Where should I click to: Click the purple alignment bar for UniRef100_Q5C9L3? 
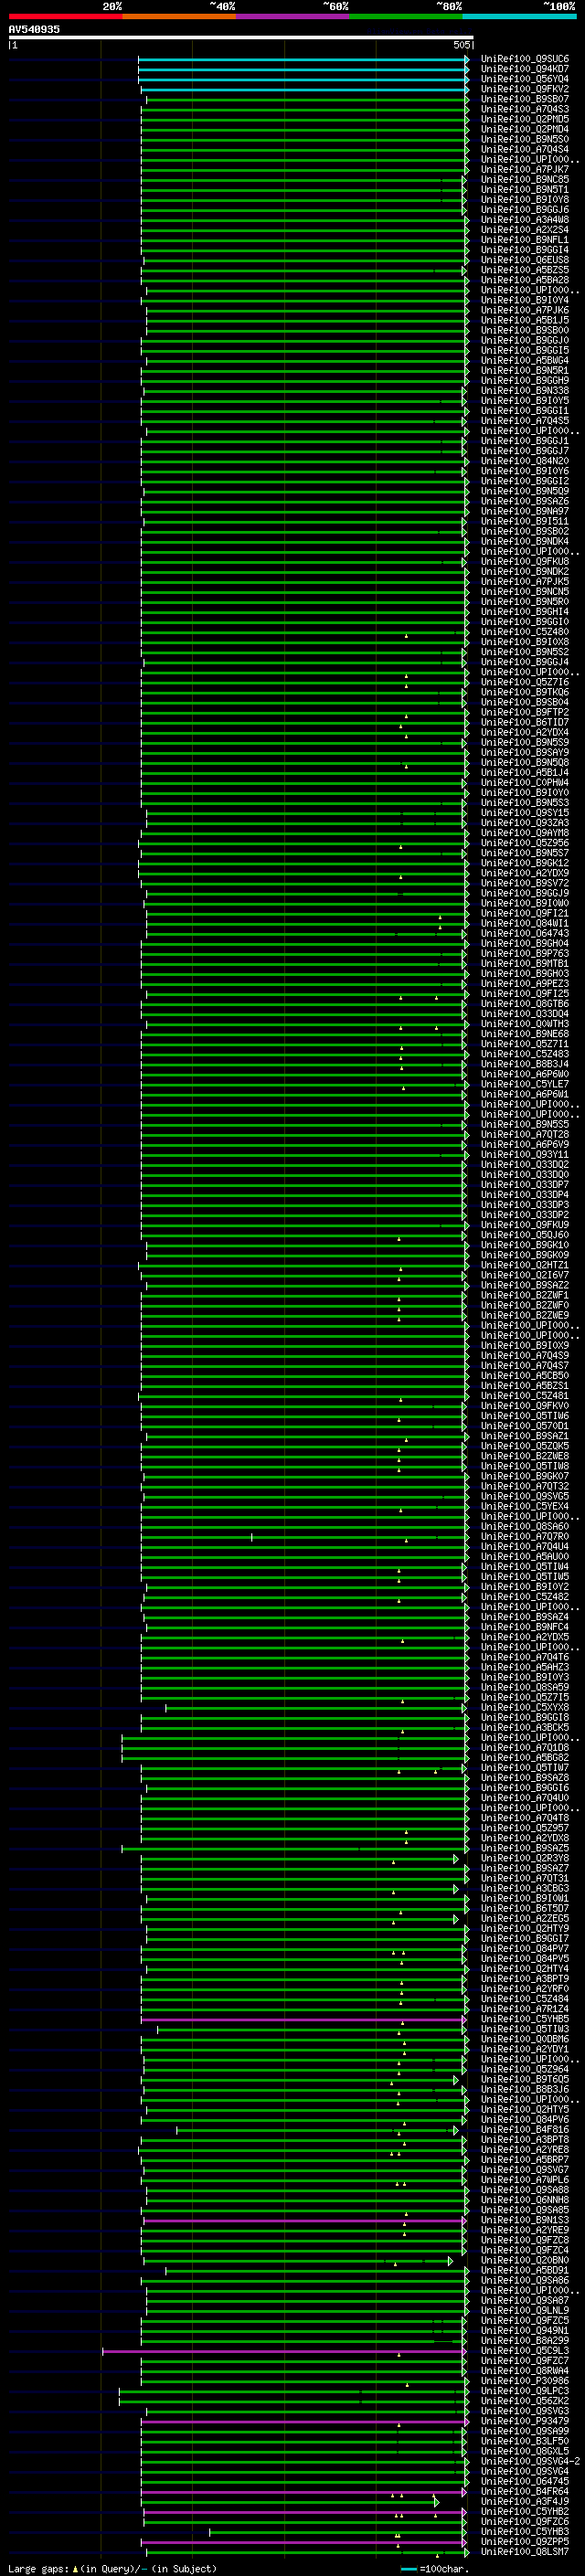click(x=284, y=2352)
